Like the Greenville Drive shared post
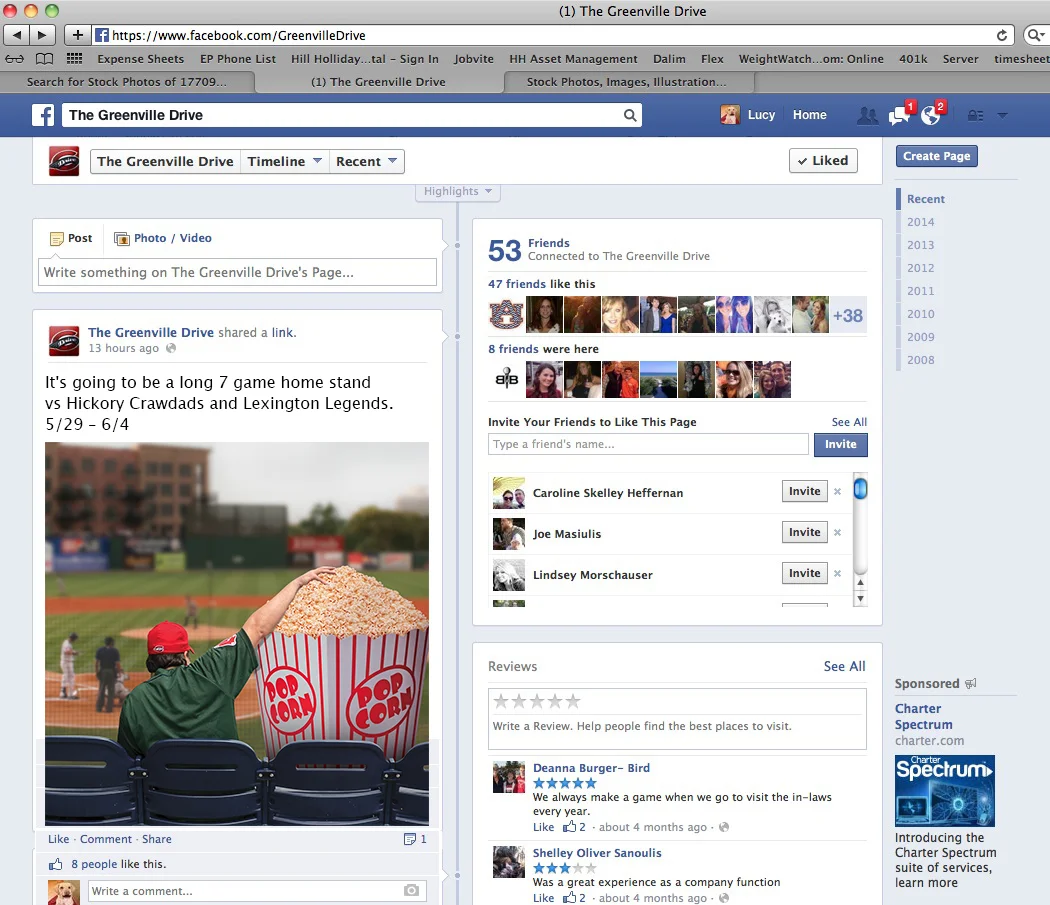The image size is (1050, 905). [x=58, y=839]
